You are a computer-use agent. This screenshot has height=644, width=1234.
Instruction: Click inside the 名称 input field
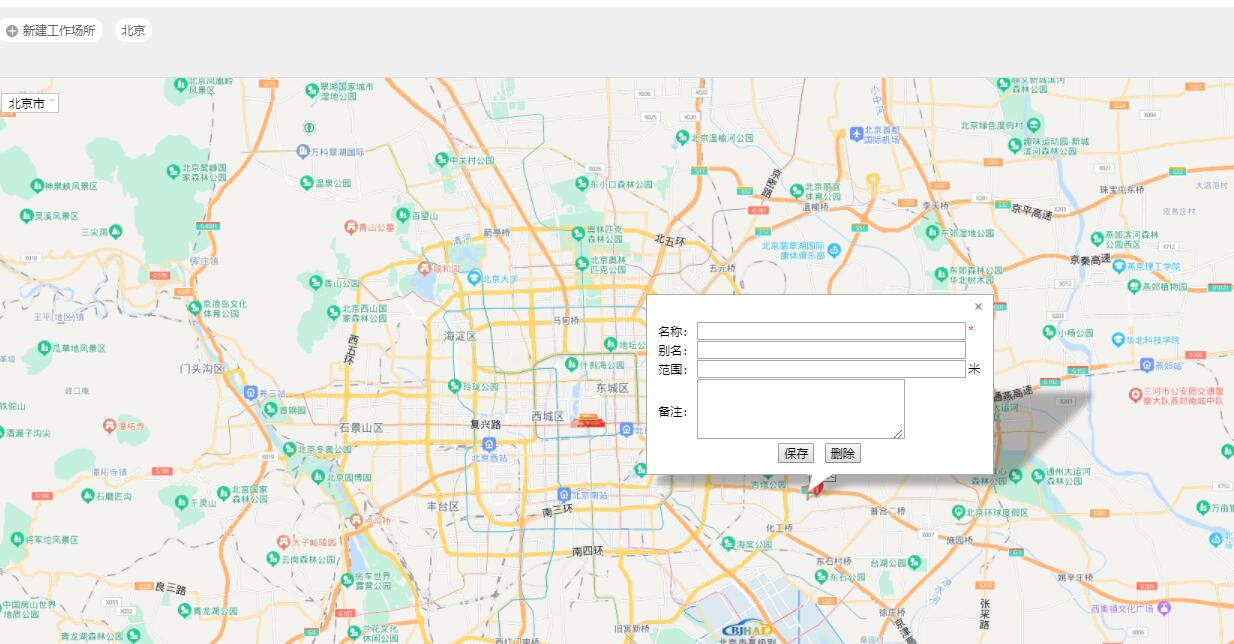pos(830,328)
